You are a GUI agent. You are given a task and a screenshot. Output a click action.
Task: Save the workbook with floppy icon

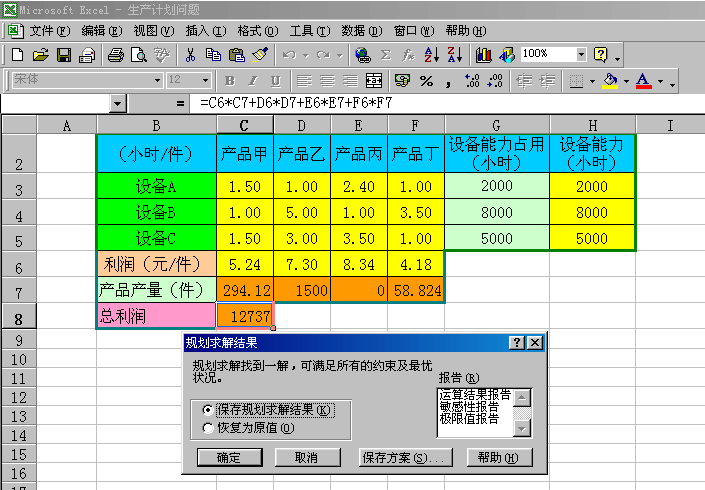[x=64, y=55]
